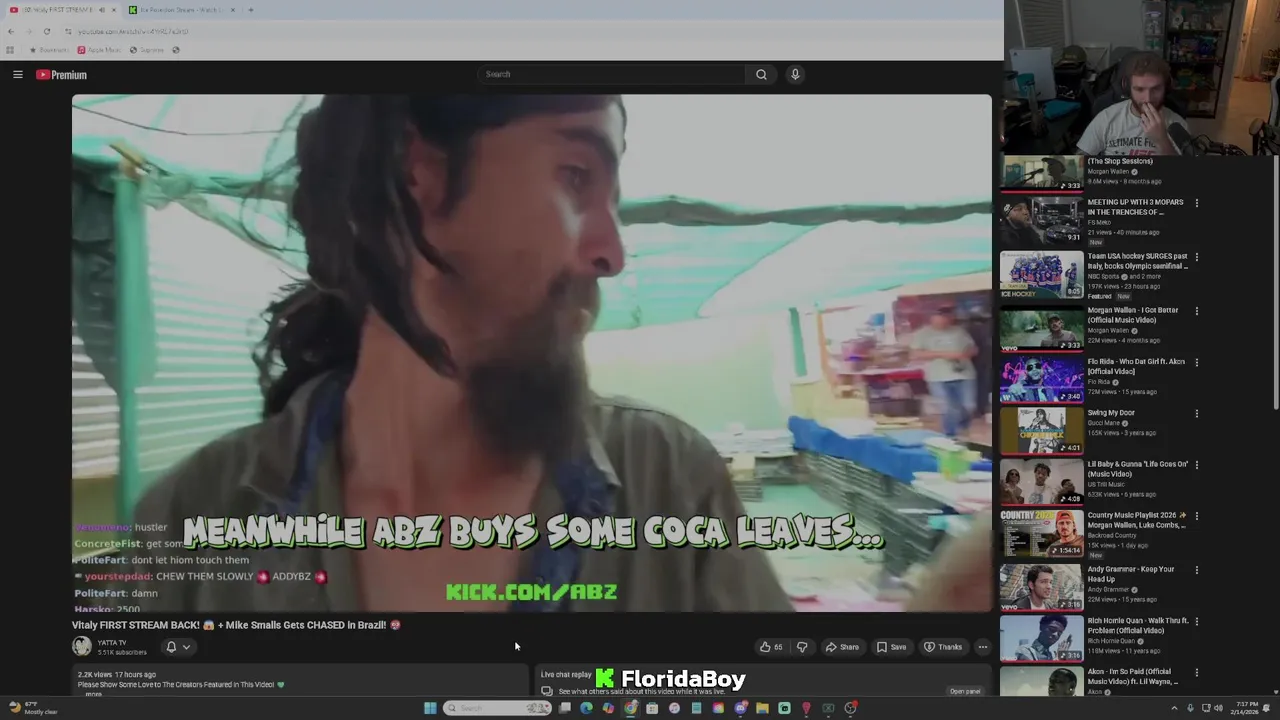Open the taskbar volume speaker control
Screen dimensions: 1280x720
coord(1218,708)
